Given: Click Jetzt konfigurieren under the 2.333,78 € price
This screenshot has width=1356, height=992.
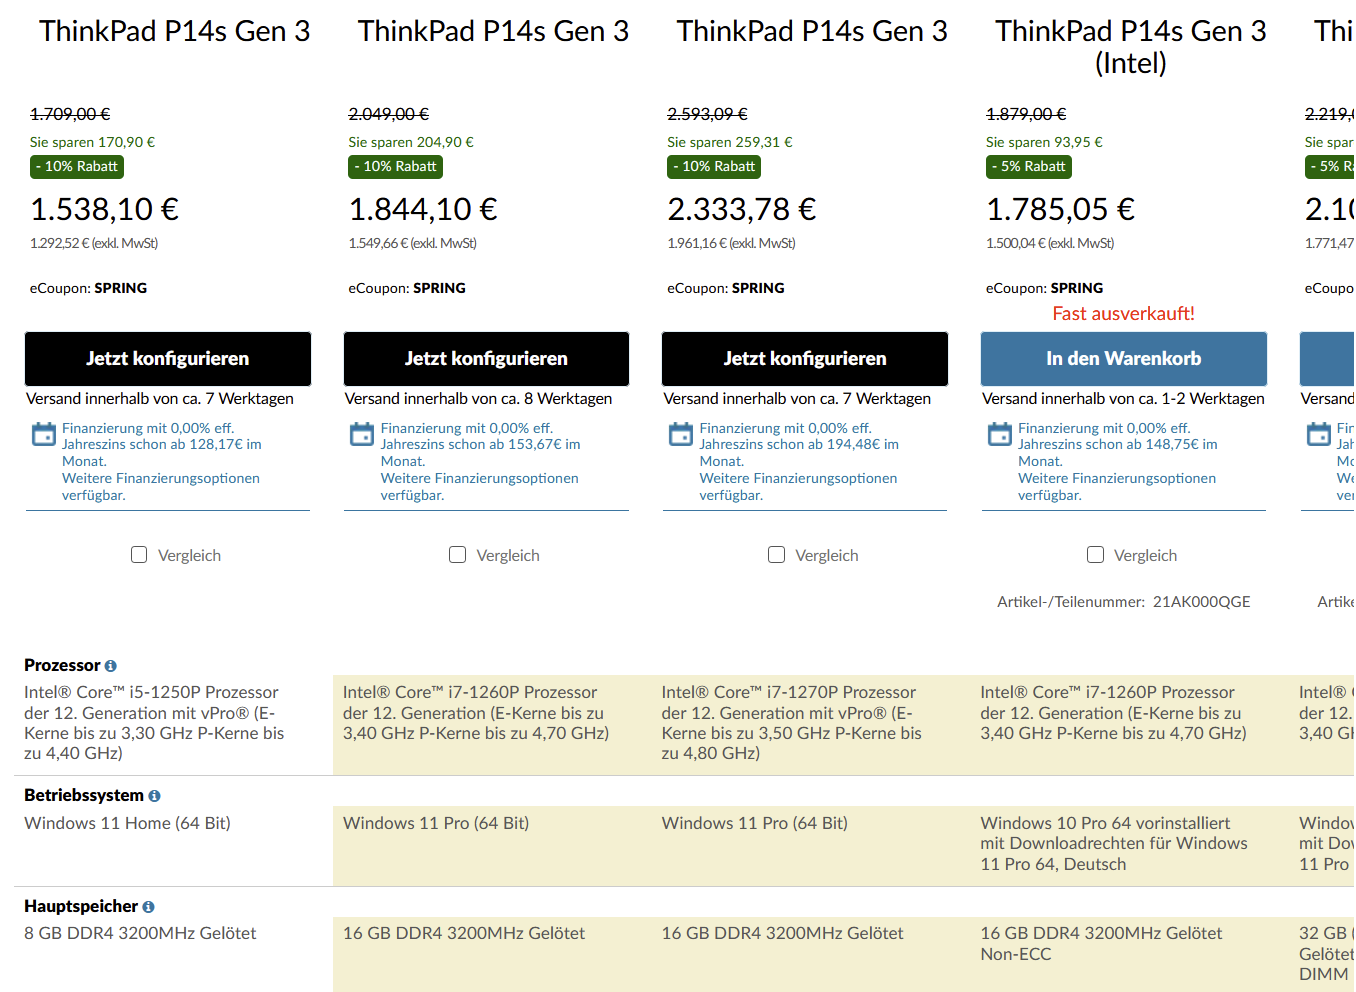Looking at the screenshot, I should click(805, 359).
